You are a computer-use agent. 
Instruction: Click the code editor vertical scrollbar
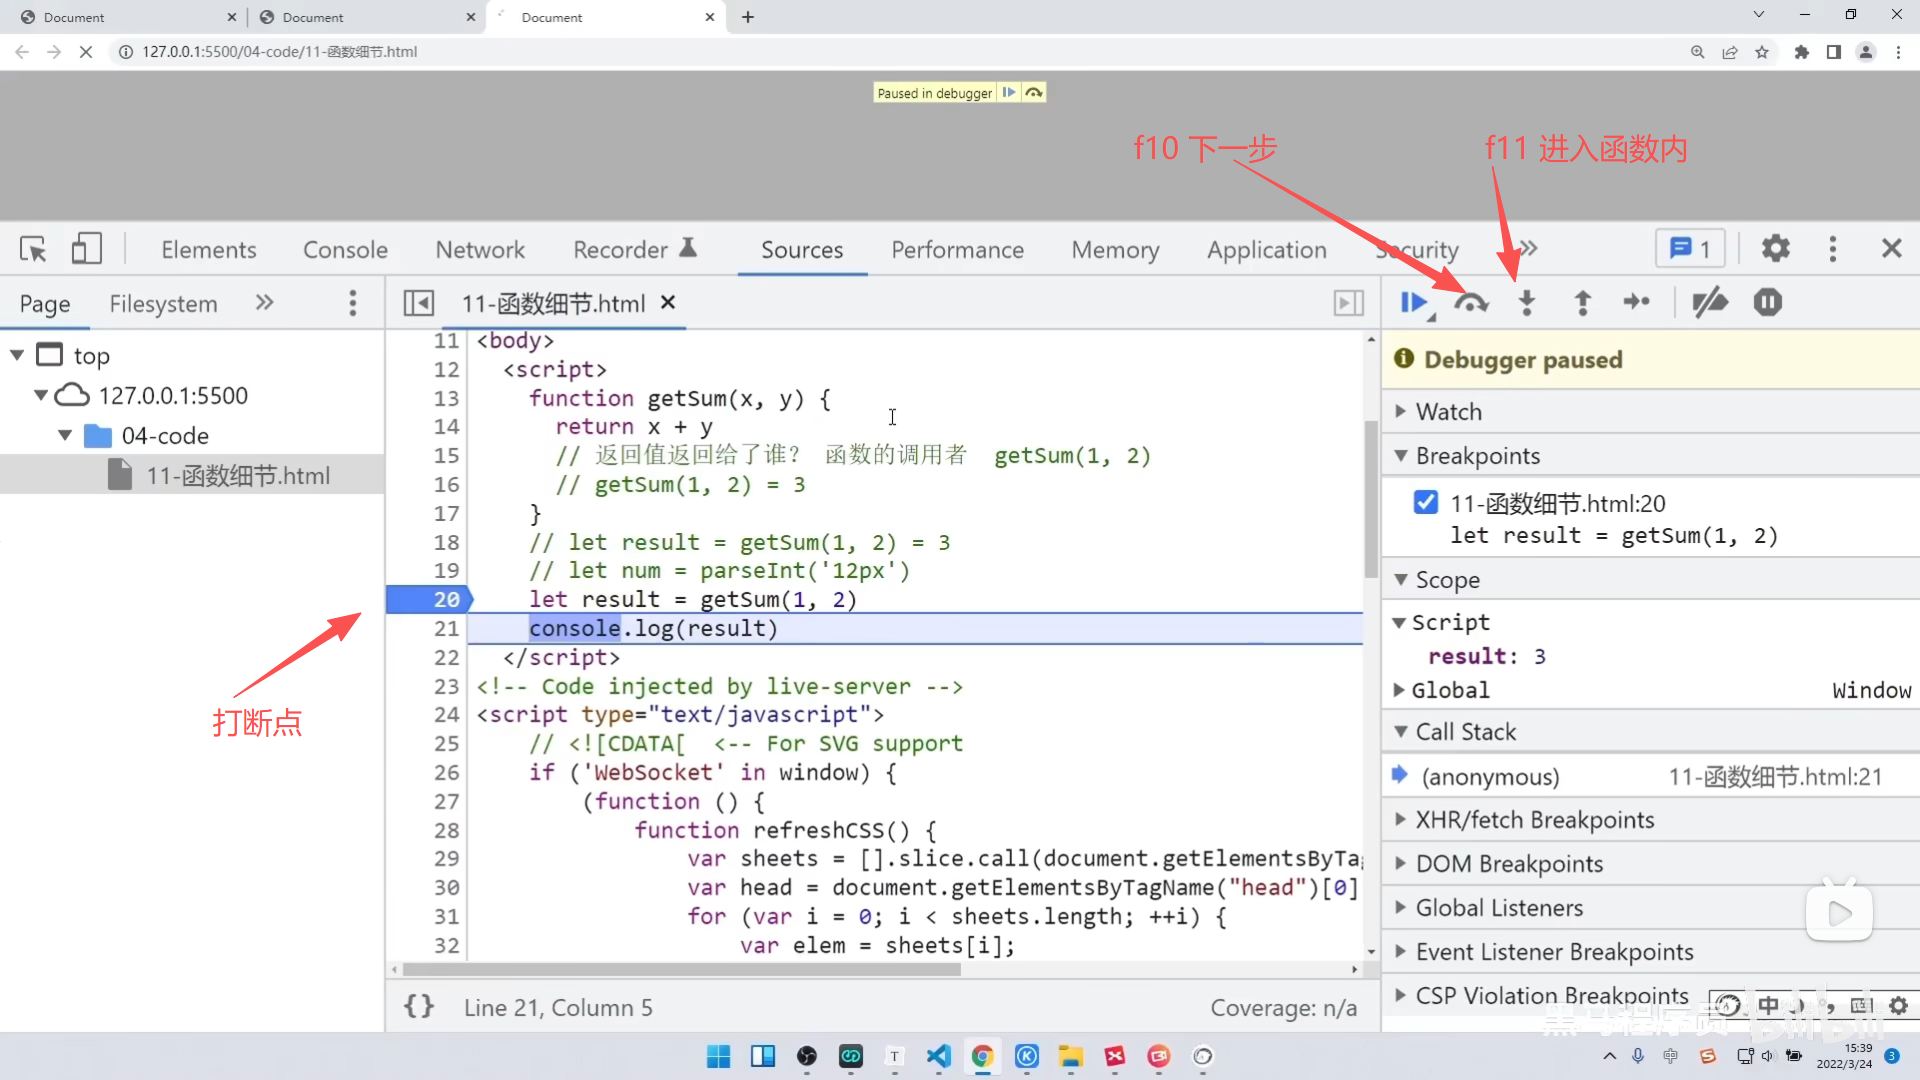(1371, 500)
